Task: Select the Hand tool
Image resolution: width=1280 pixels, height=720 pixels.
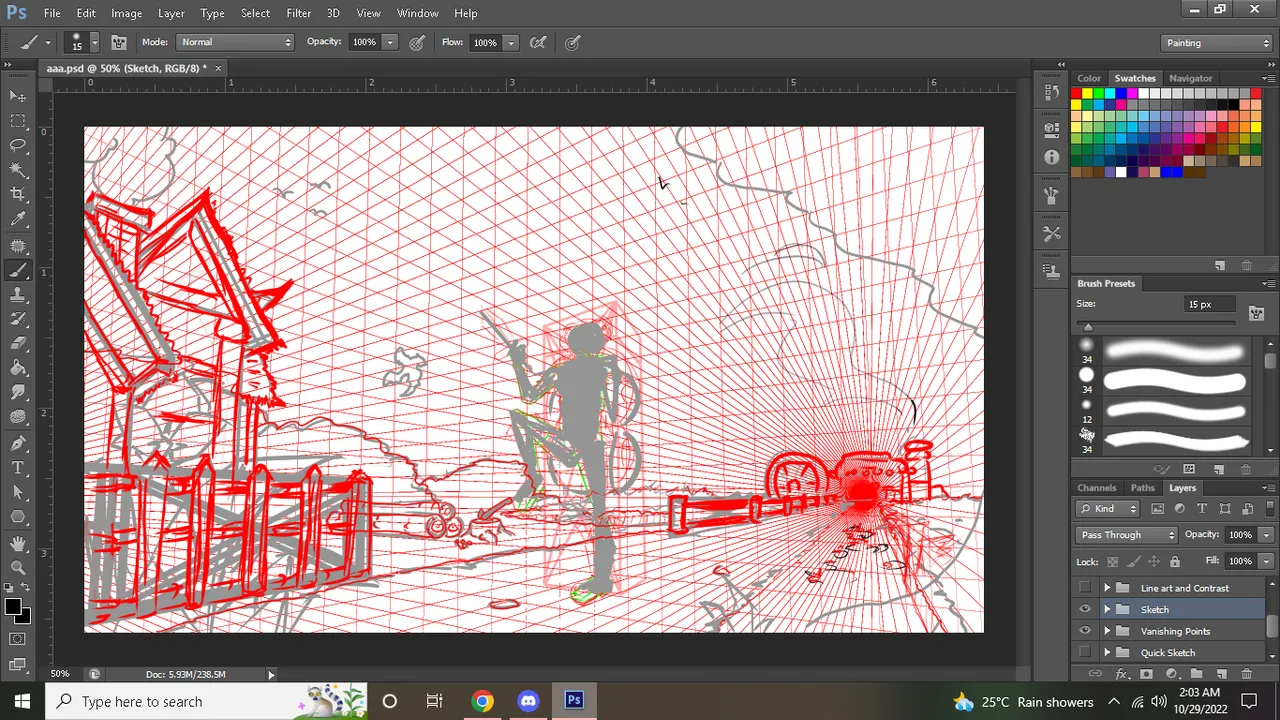Action: [x=18, y=543]
